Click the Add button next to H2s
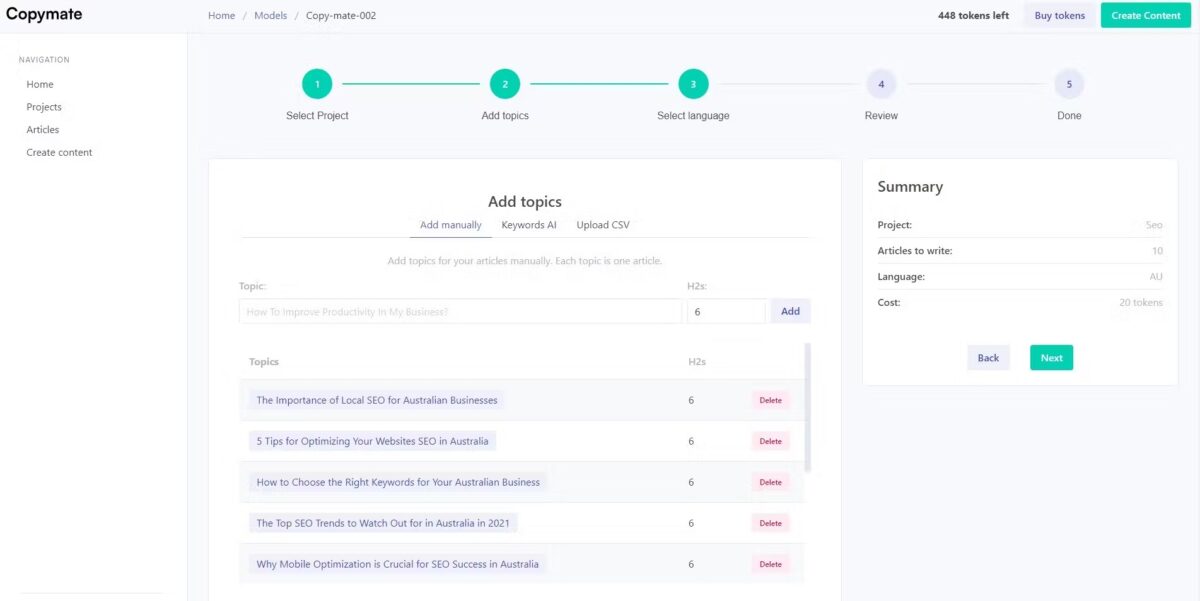Screen dimensions: 1200x601 (x=790, y=310)
